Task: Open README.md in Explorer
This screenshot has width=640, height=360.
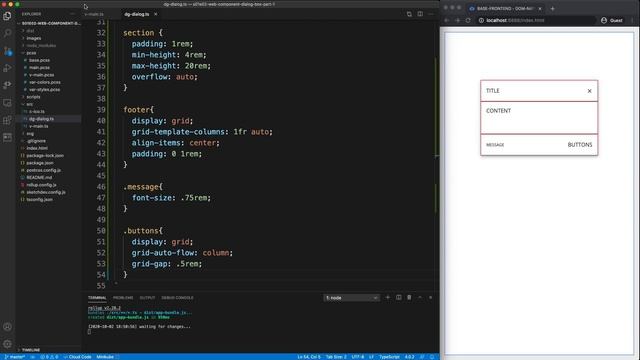Action: point(39,178)
